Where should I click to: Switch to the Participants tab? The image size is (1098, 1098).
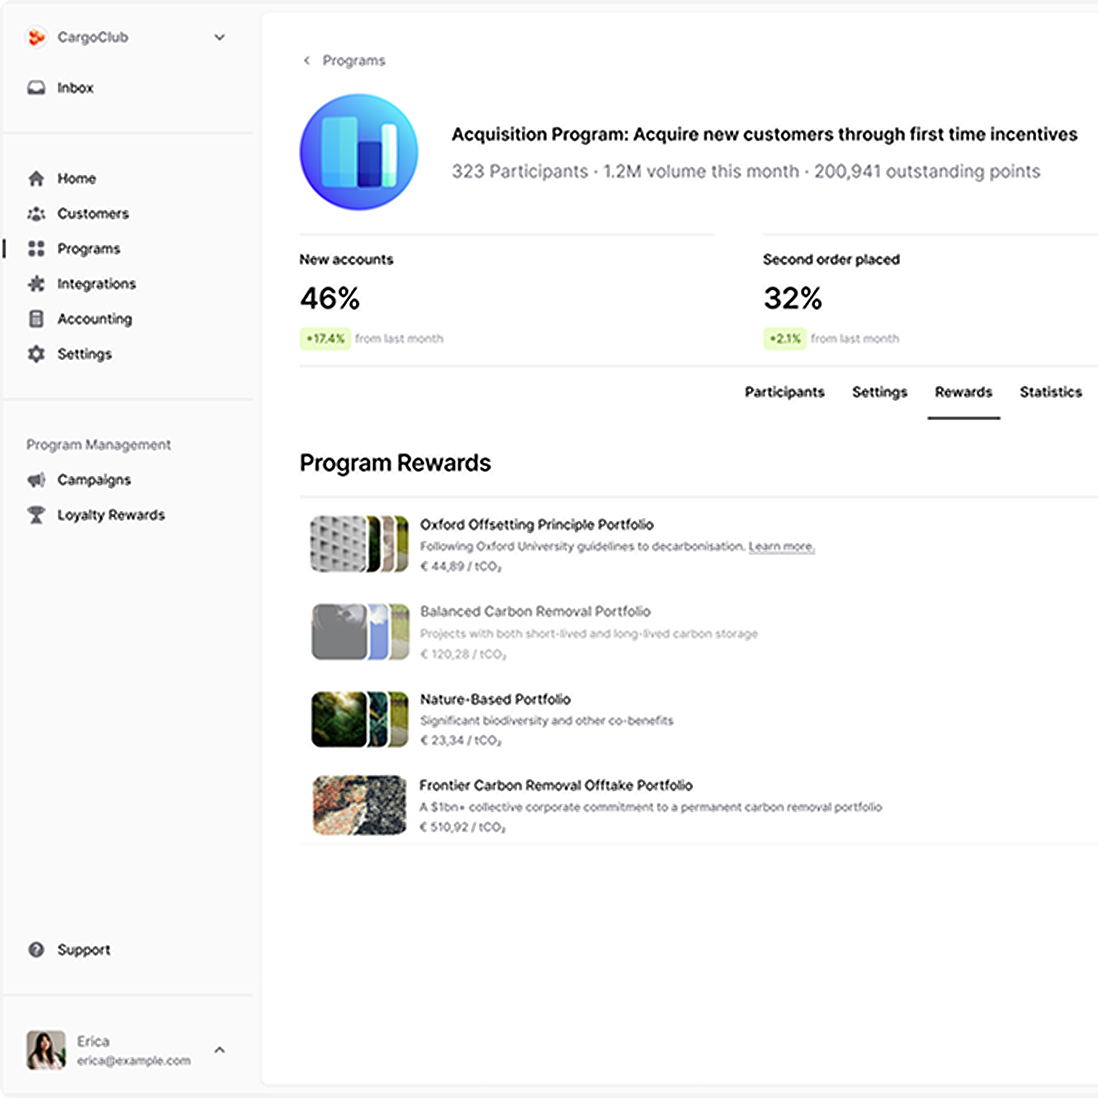pos(784,392)
